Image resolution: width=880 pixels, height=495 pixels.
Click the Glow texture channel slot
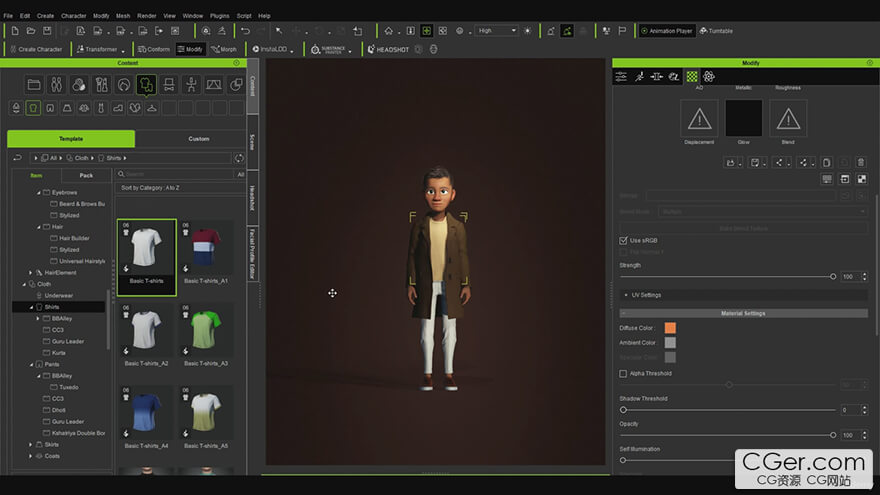[744, 118]
